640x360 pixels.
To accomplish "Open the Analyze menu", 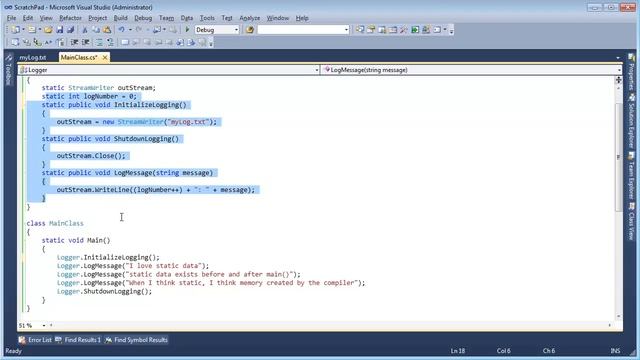I will [249, 18].
